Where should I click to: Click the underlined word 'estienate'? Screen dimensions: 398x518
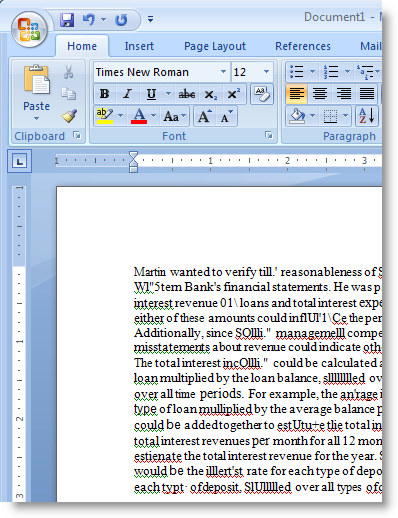point(158,456)
